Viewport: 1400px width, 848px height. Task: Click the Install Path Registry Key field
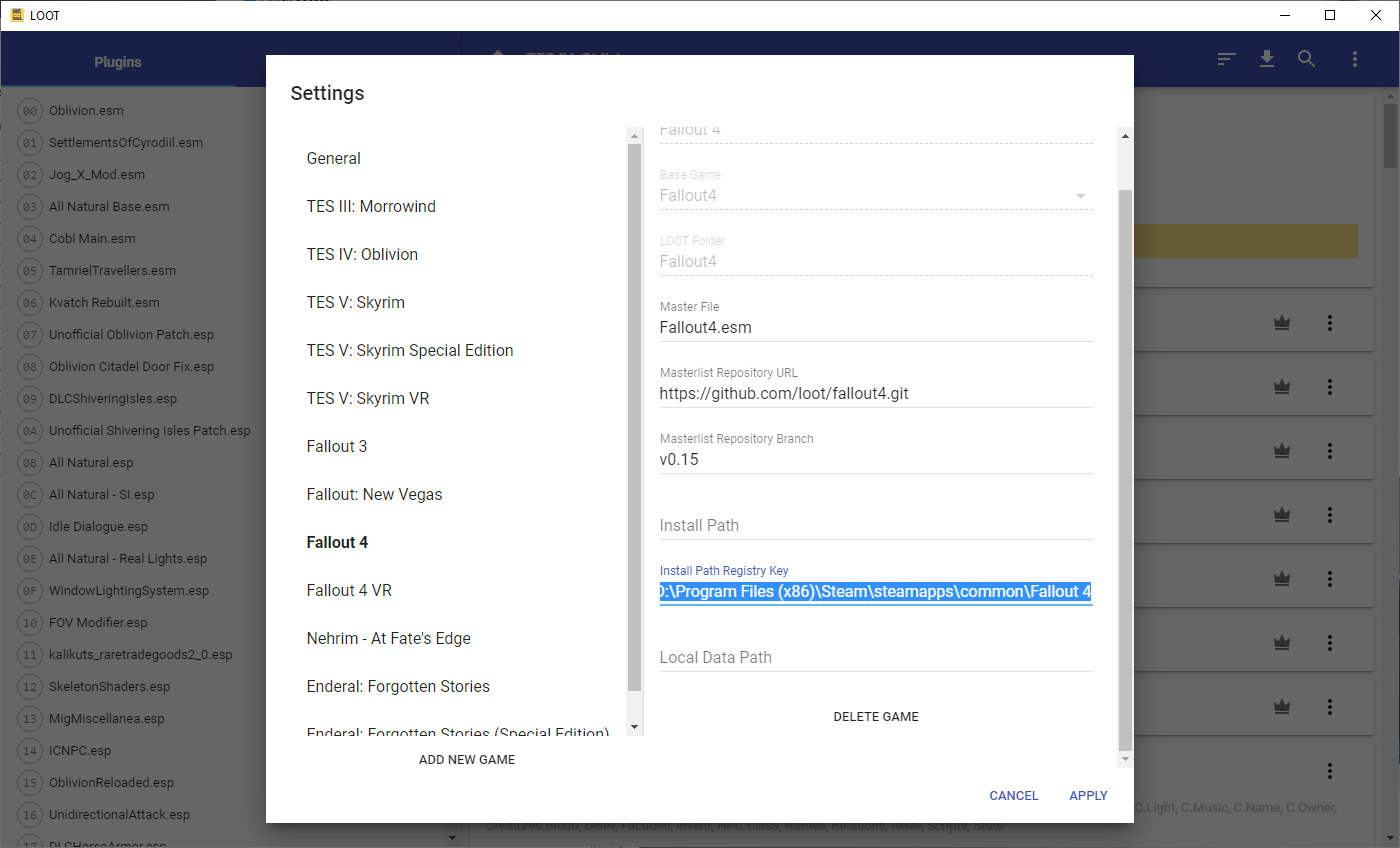pyautogui.click(x=876, y=592)
